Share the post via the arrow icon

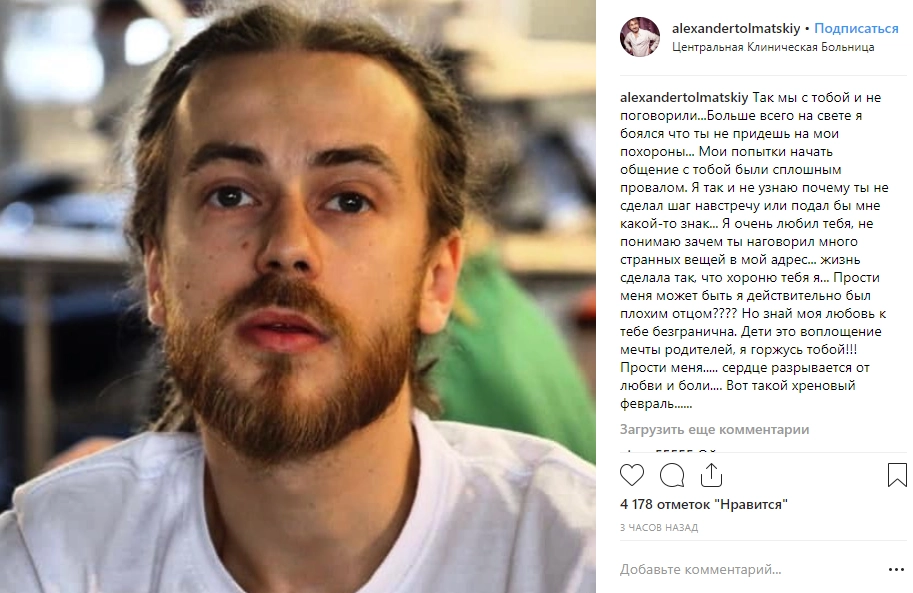pos(711,475)
